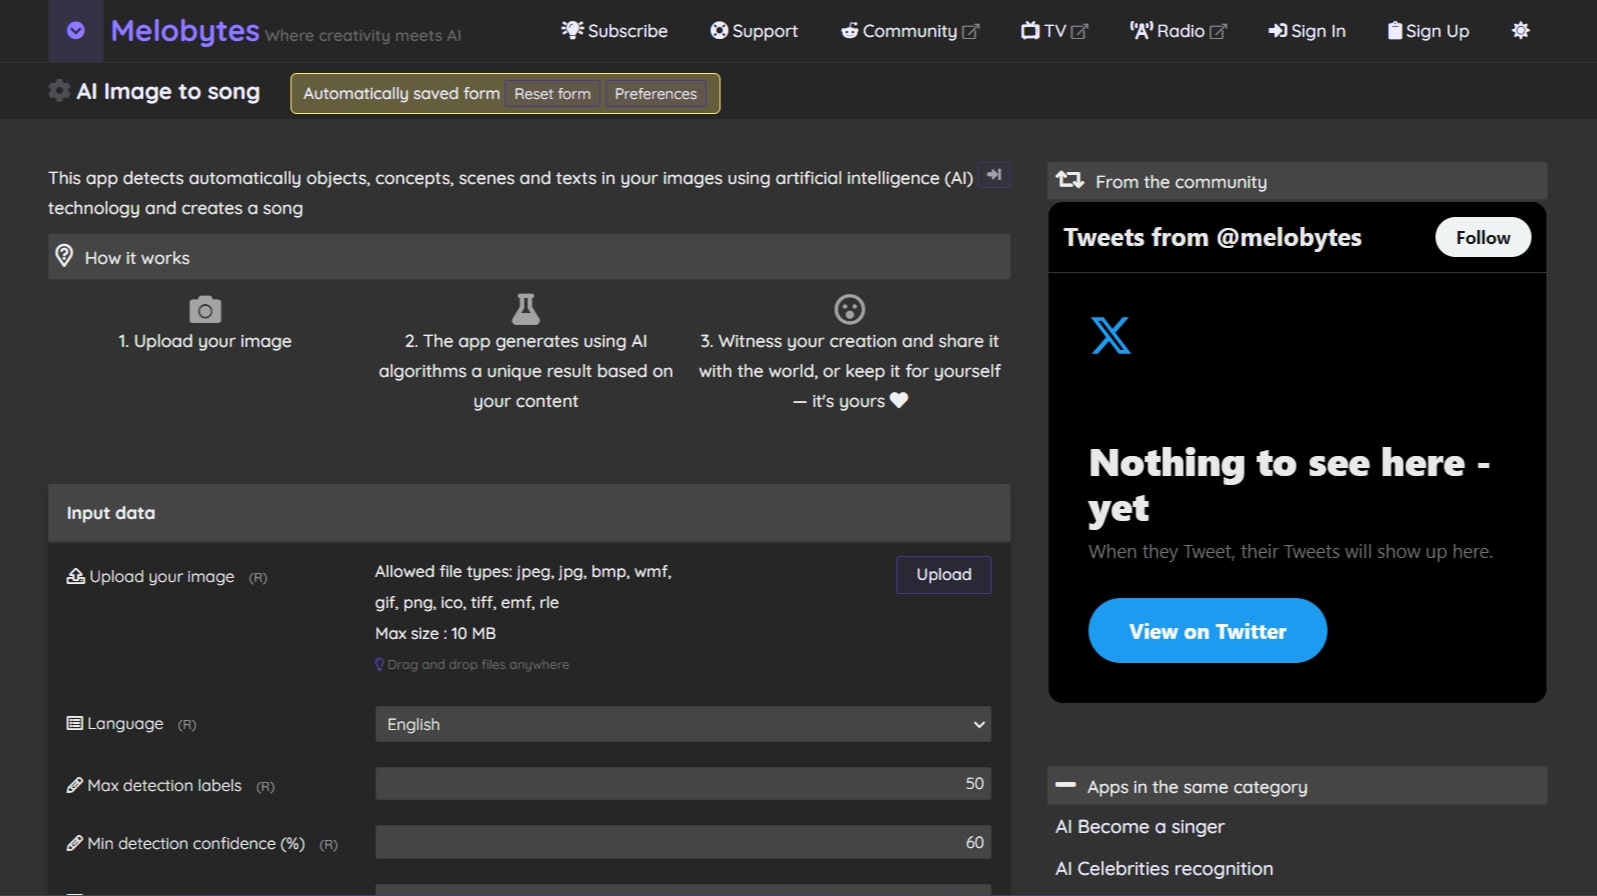1597x896 pixels.
Task: Open the Support menu item
Action: (x=754, y=31)
